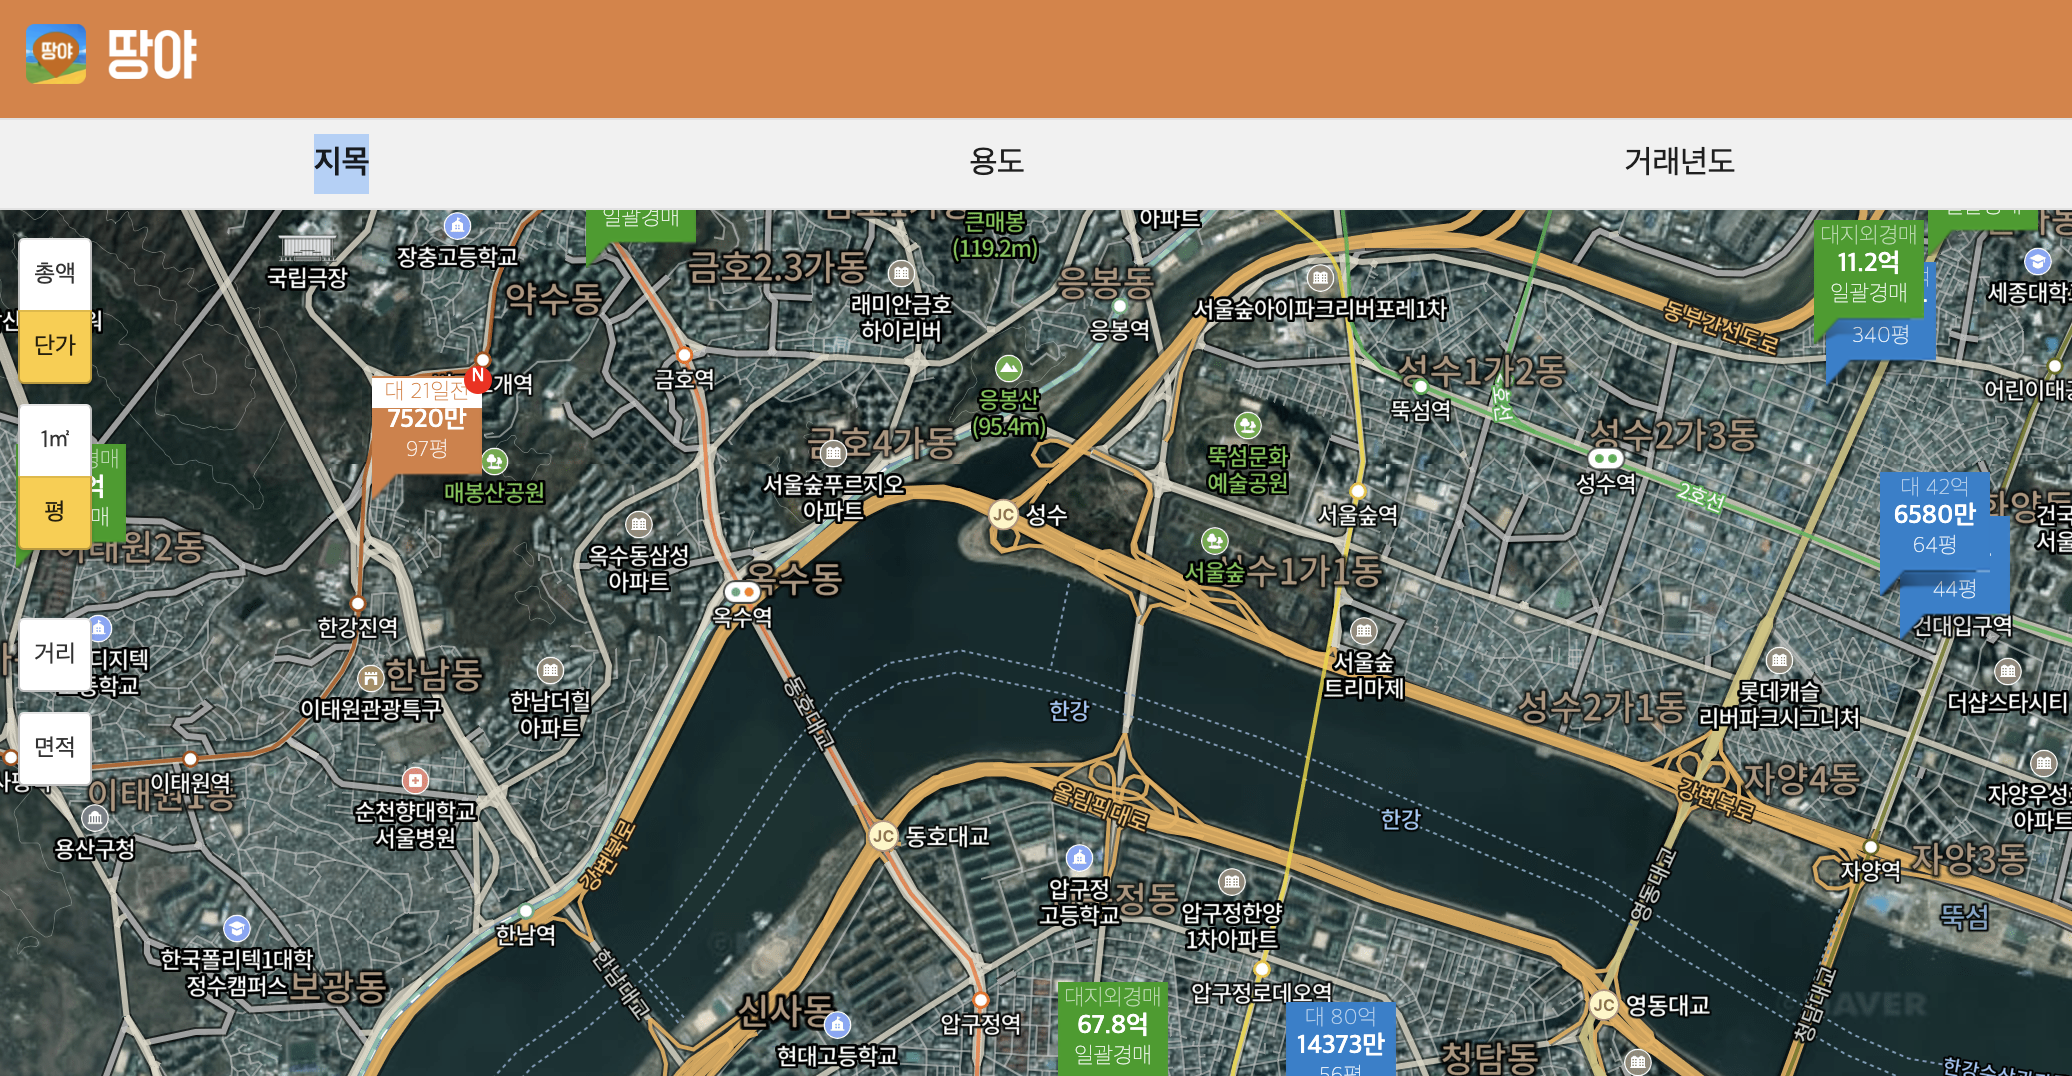Click the 자양역 station label
This screenshot has height=1076, width=2072.
1870,871
